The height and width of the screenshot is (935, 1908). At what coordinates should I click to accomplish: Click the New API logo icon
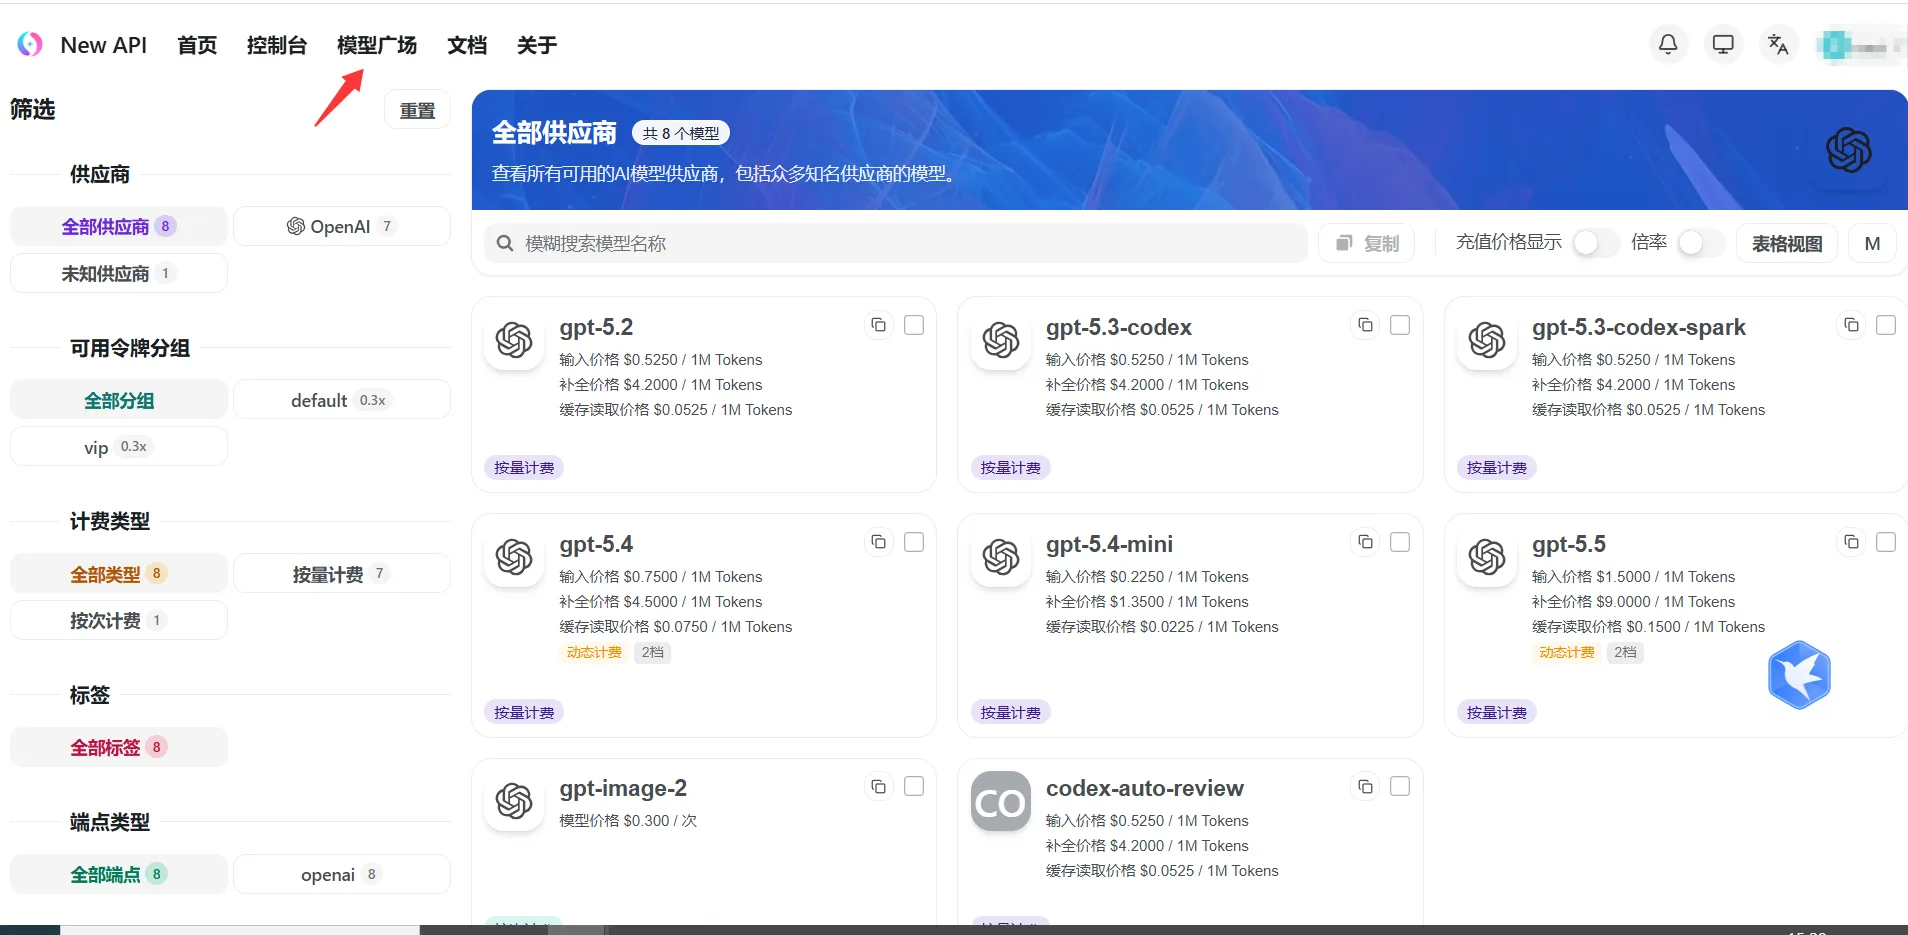coord(30,44)
